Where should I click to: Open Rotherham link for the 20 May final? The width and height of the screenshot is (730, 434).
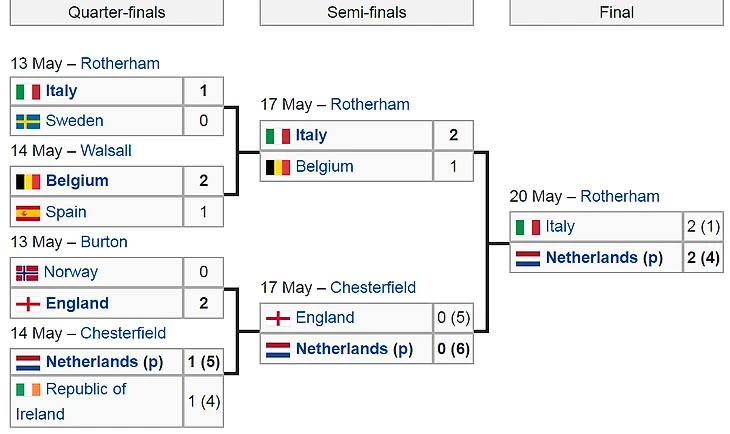(x=620, y=196)
